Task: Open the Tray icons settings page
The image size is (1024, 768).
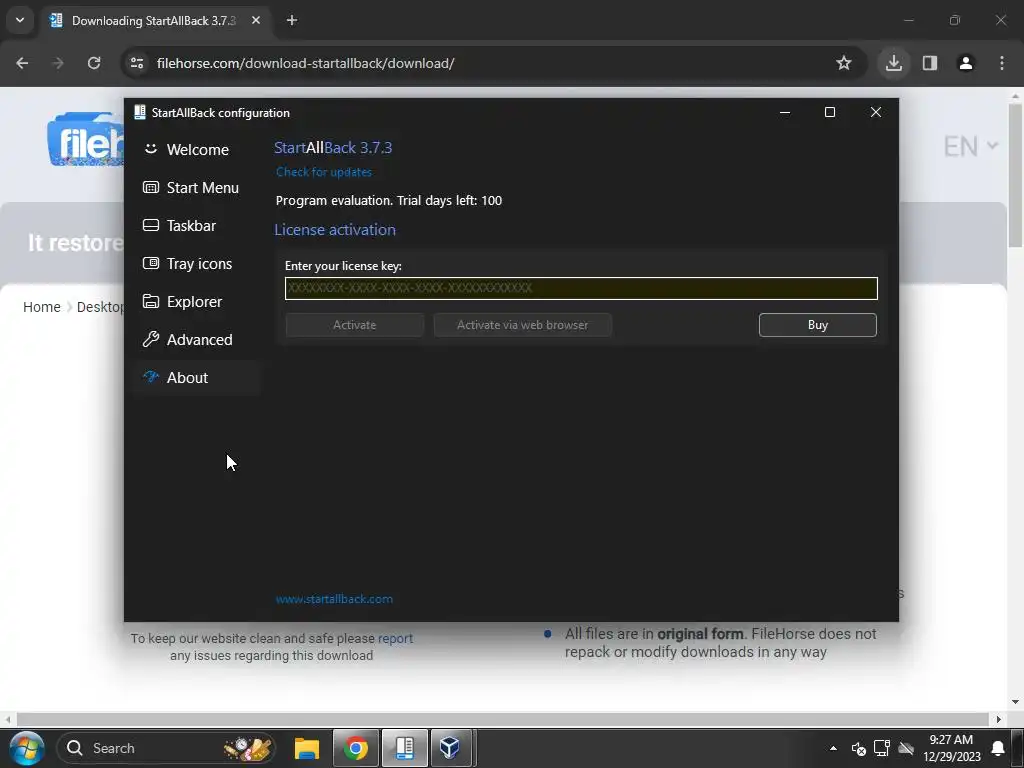Action: 197,263
